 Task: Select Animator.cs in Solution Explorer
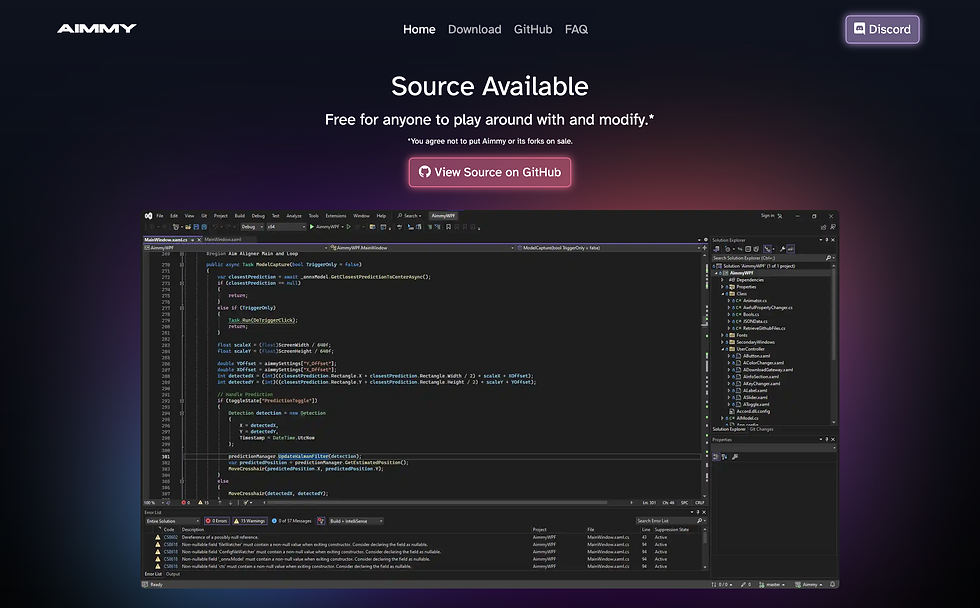[x=754, y=301]
